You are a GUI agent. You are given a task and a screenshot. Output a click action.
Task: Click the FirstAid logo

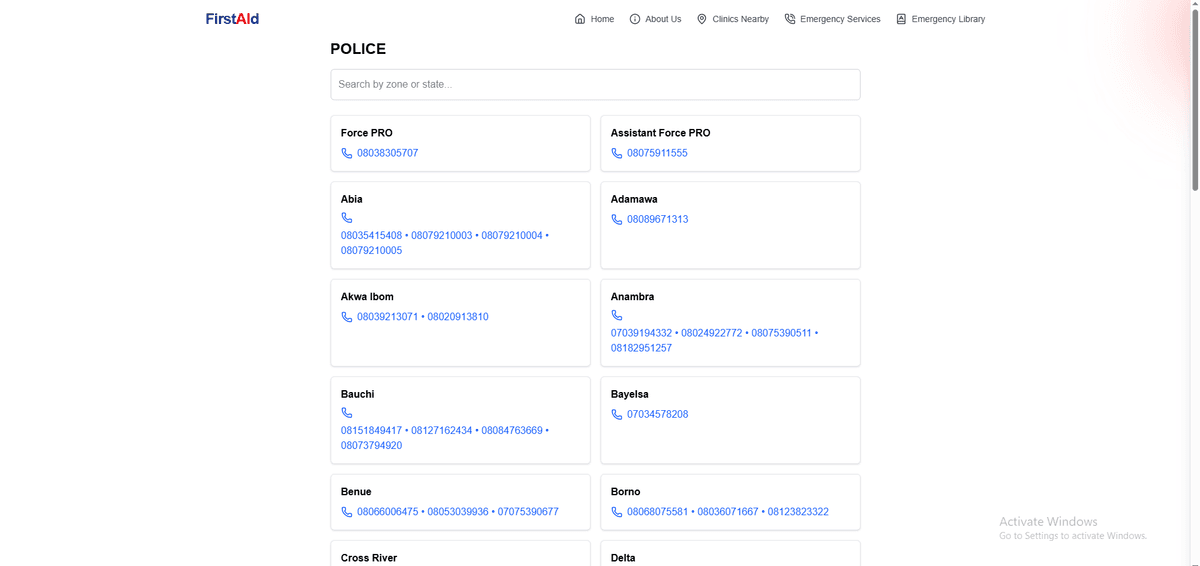[x=232, y=19]
